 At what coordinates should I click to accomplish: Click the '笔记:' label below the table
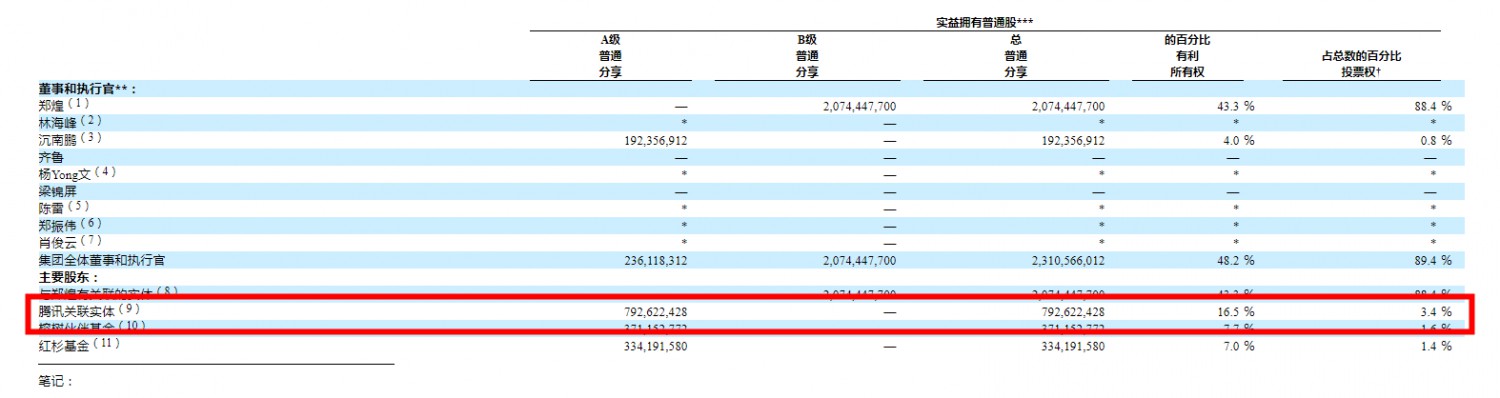(56, 380)
